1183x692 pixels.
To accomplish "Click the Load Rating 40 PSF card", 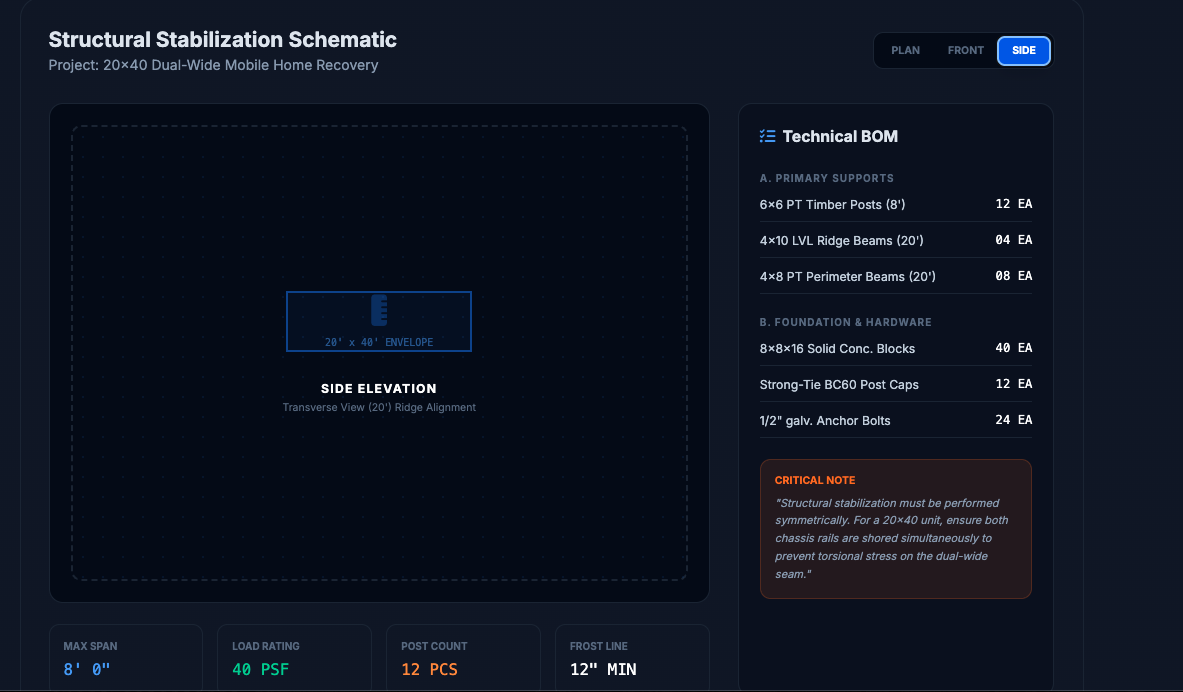I will [294, 658].
